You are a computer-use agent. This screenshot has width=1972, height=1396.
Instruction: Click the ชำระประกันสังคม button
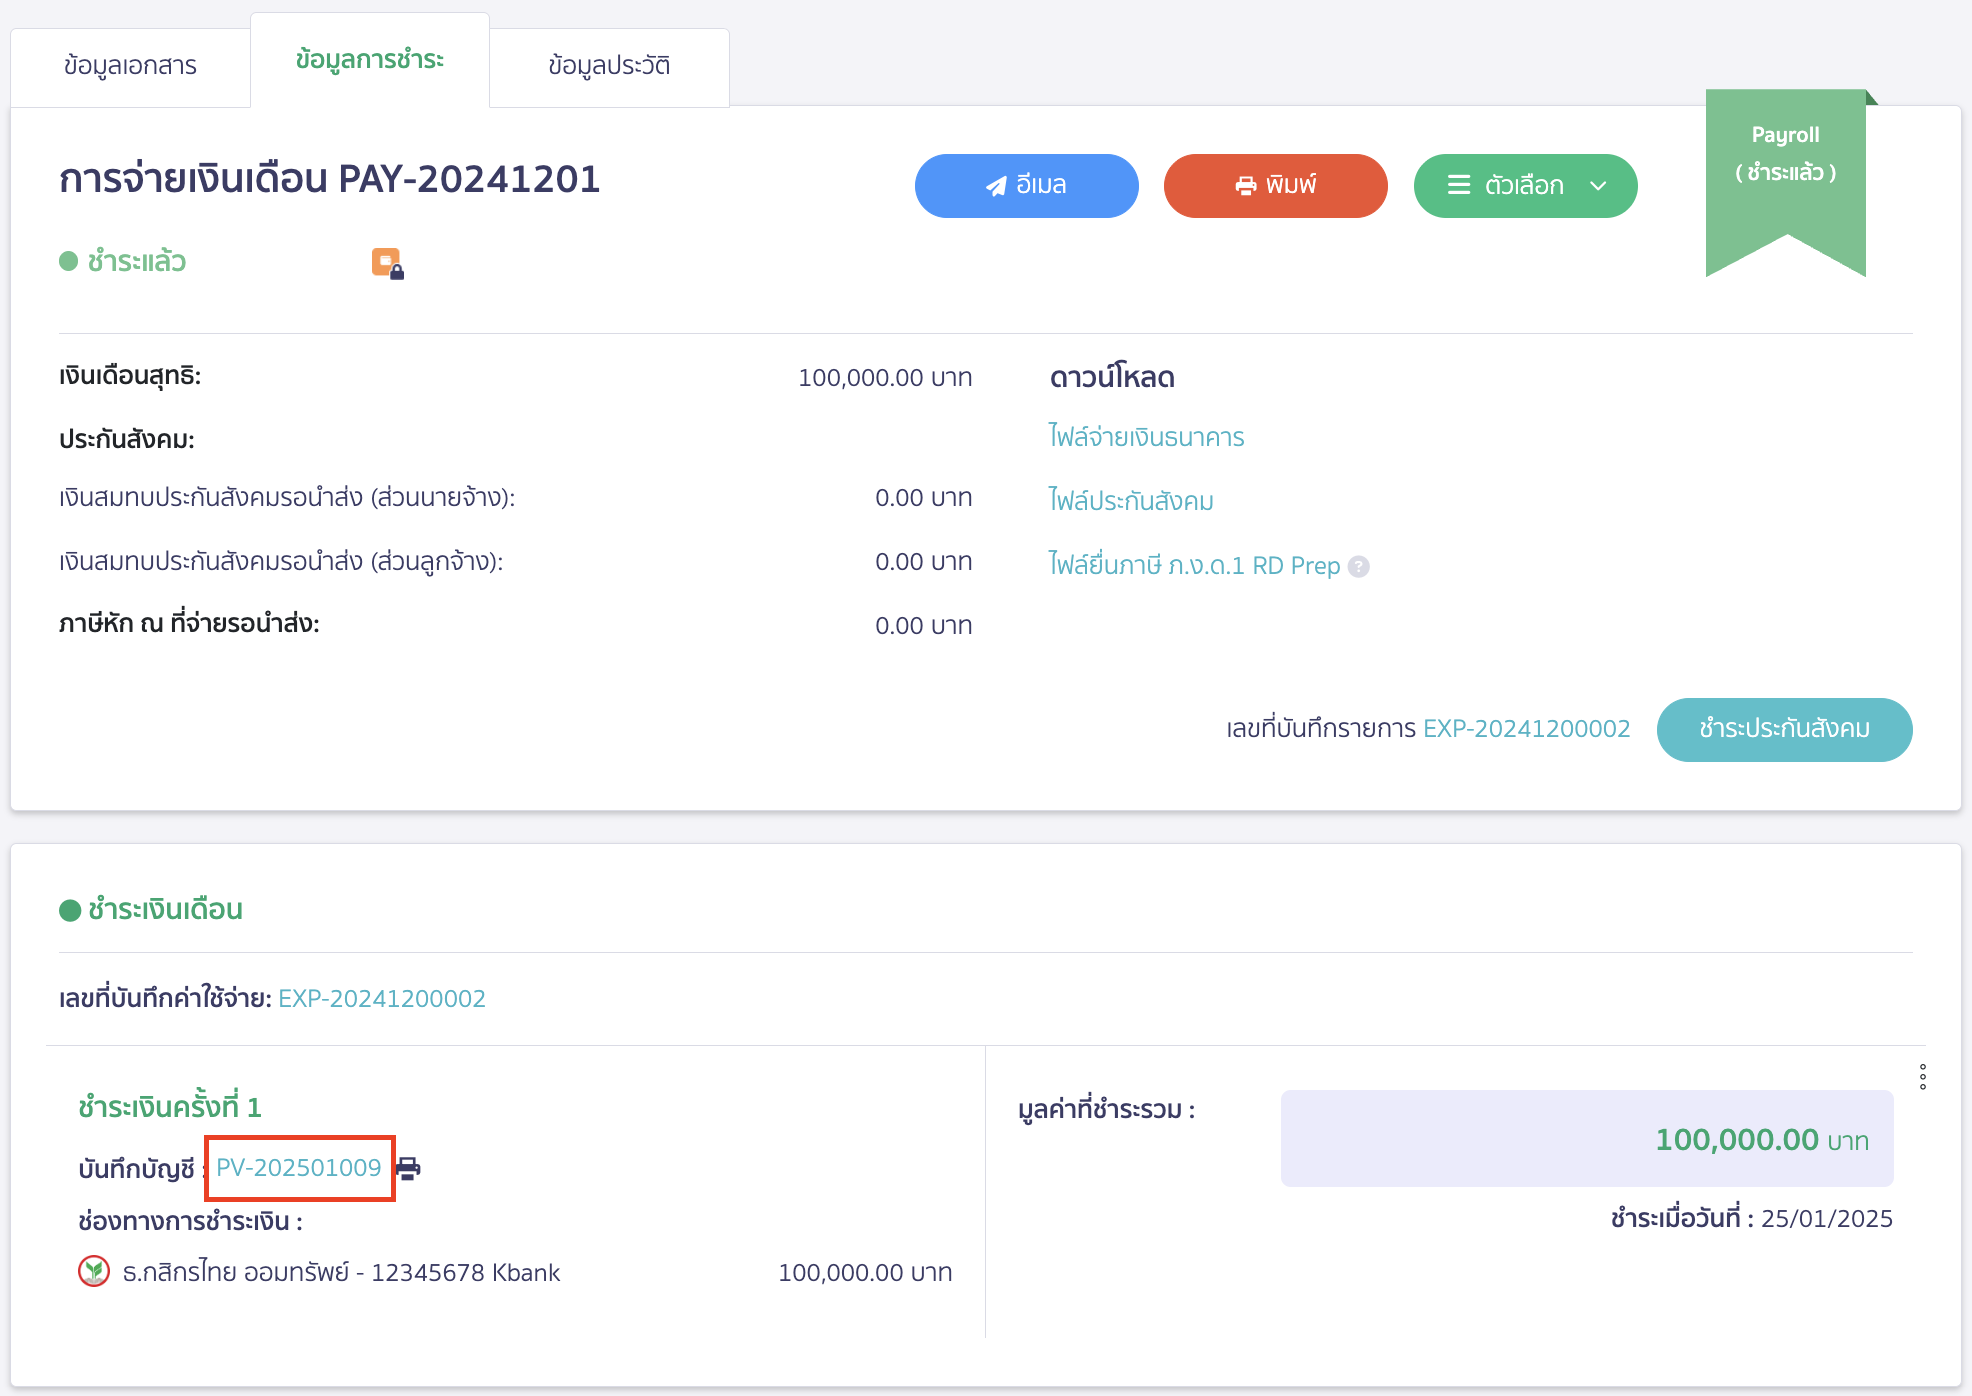pyautogui.click(x=1784, y=729)
